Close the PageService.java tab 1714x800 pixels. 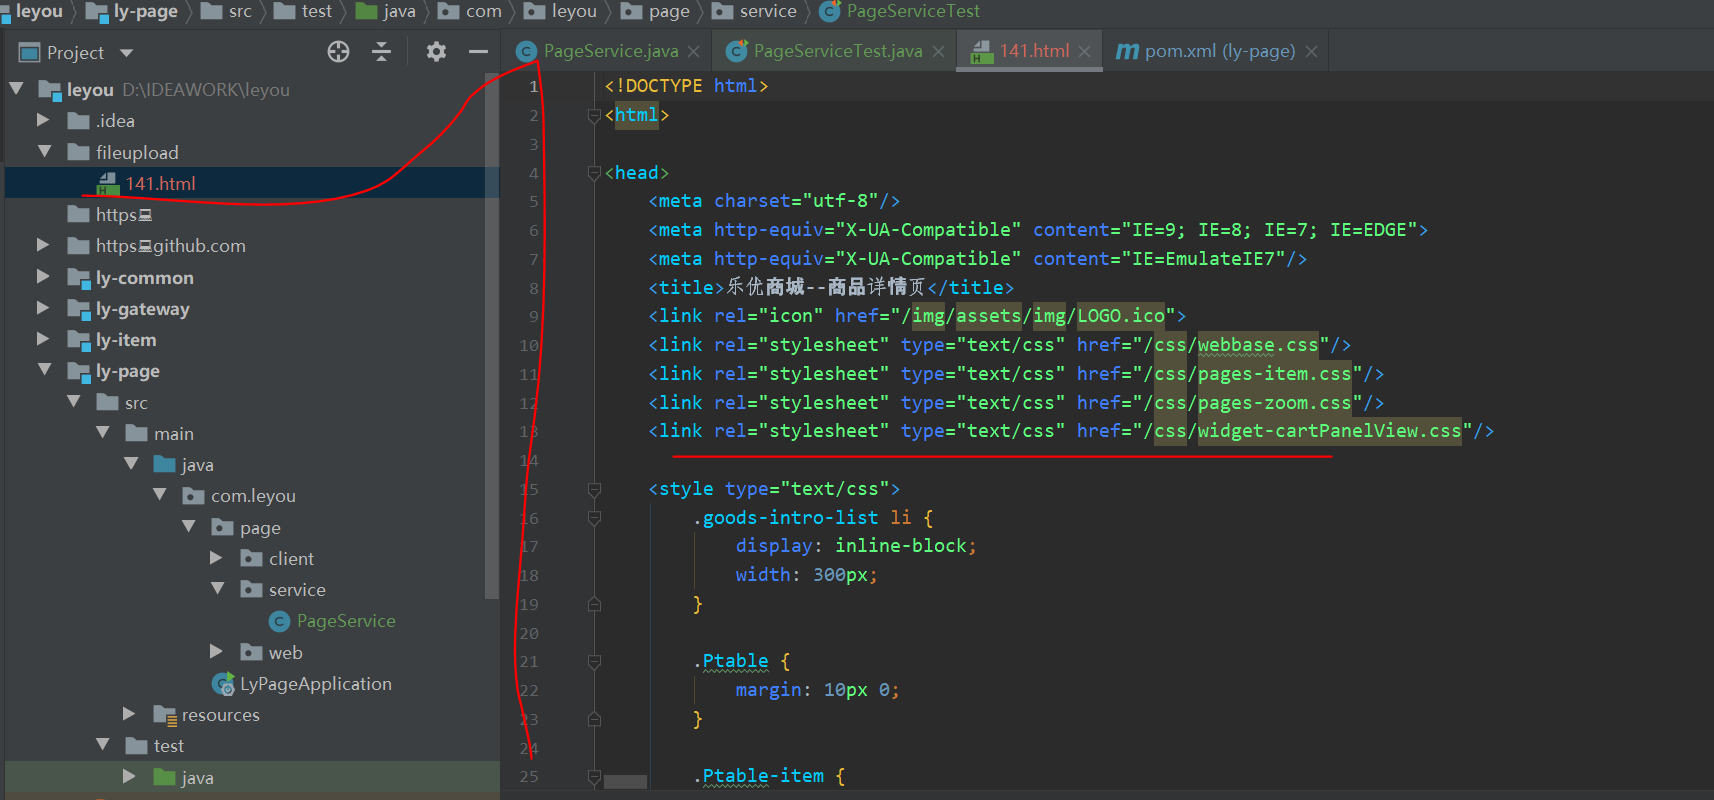(694, 51)
